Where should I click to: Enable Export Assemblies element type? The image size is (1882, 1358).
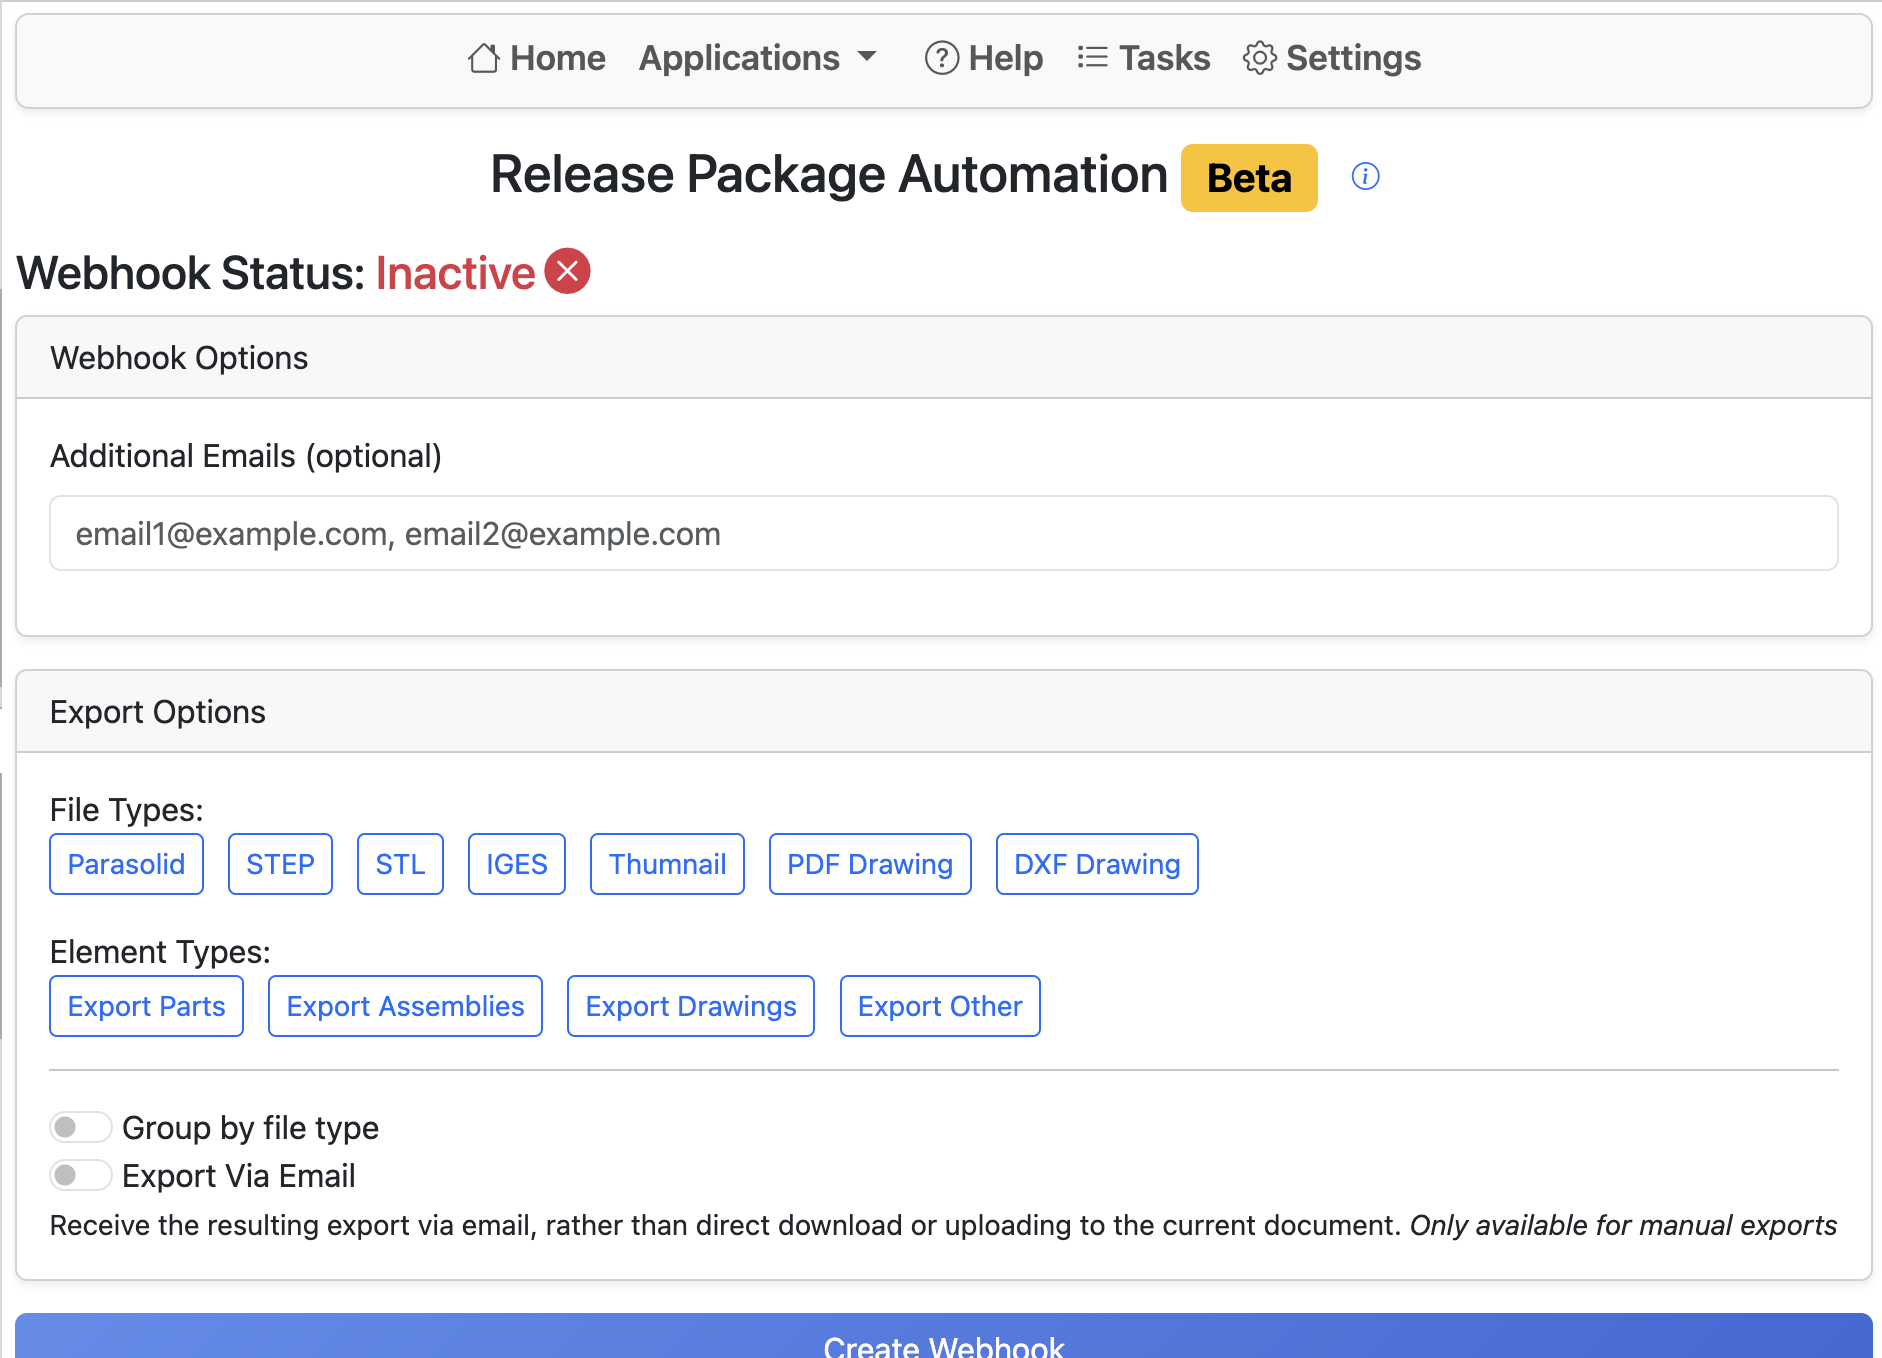point(405,1006)
